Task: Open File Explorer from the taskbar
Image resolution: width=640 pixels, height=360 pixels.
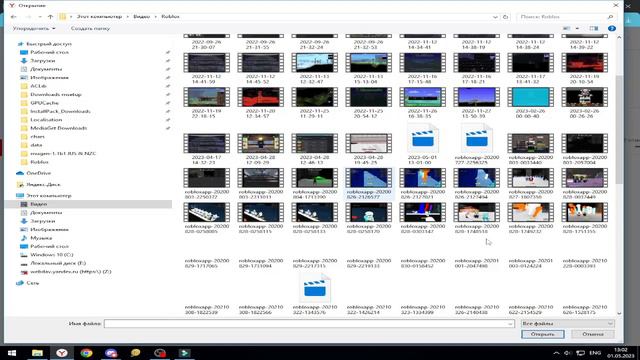Action: tap(37, 353)
